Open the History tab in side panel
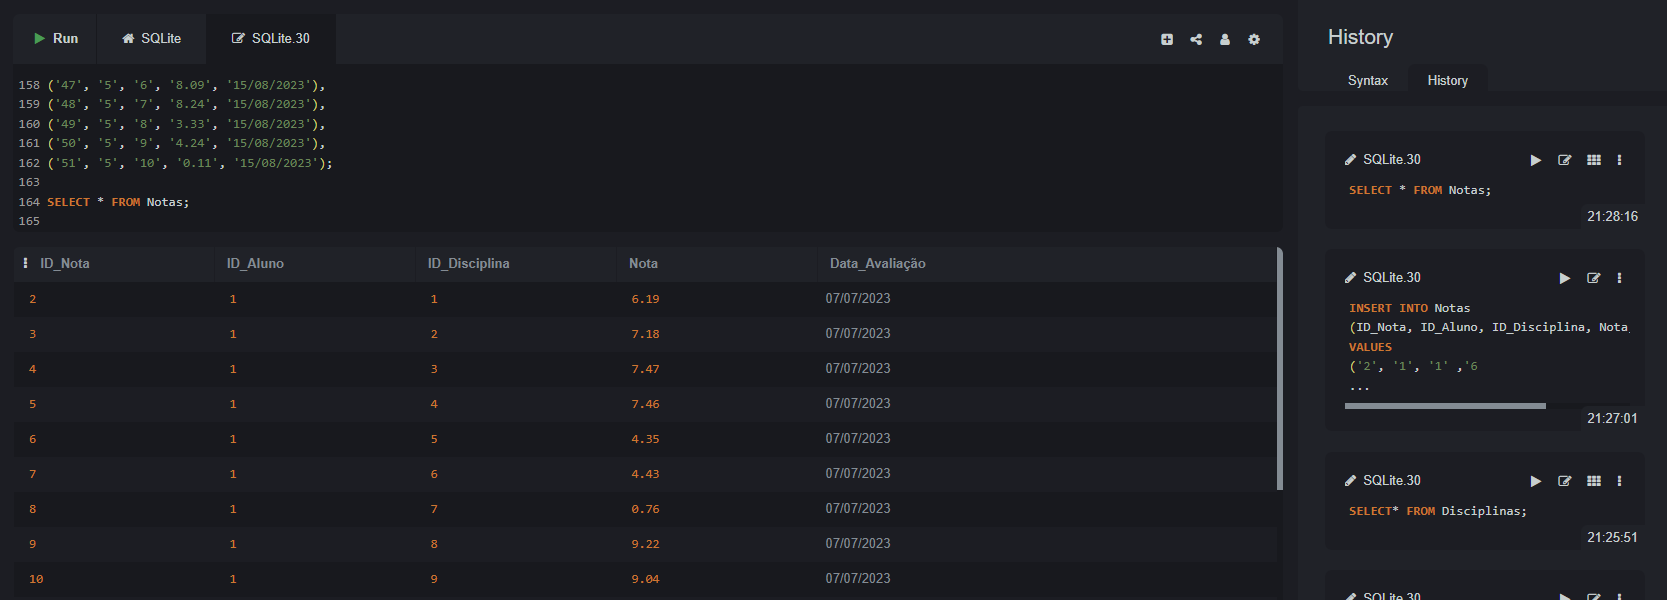This screenshot has width=1667, height=600. click(x=1447, y=80)
